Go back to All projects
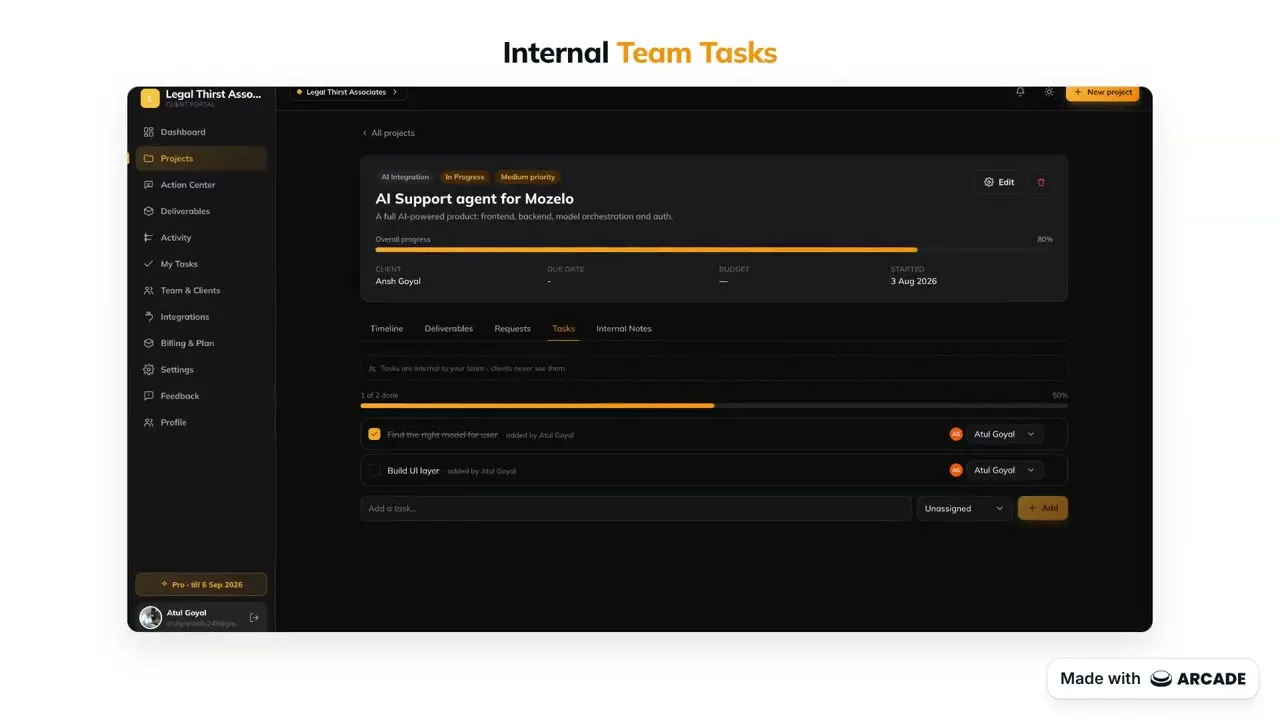 388,133
